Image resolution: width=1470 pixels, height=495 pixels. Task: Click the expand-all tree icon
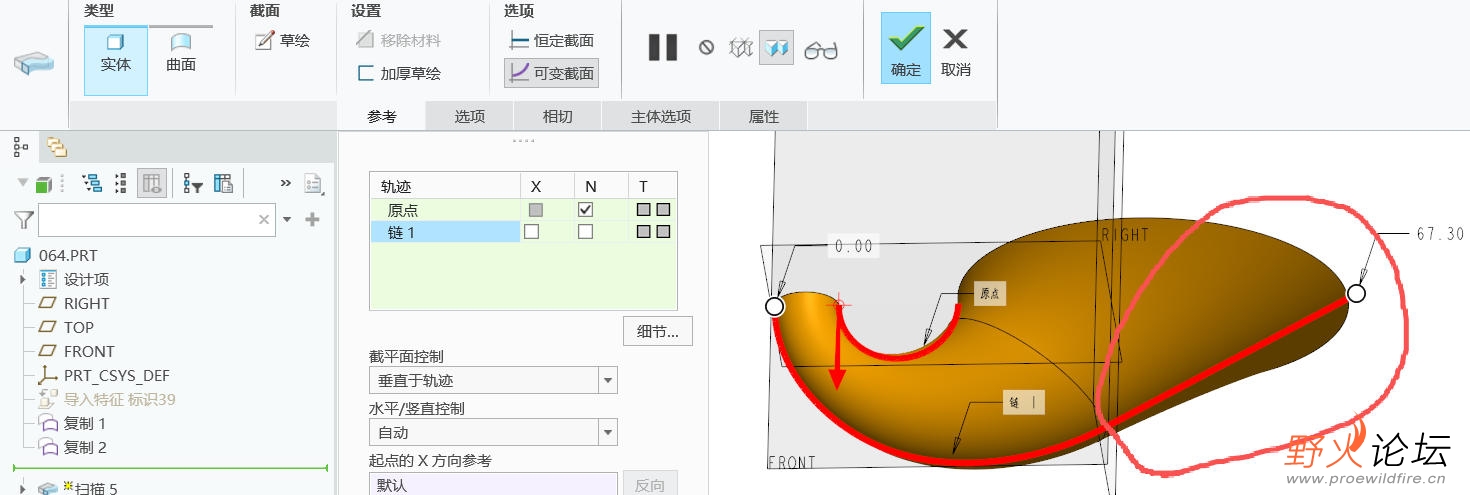(92, 183)
